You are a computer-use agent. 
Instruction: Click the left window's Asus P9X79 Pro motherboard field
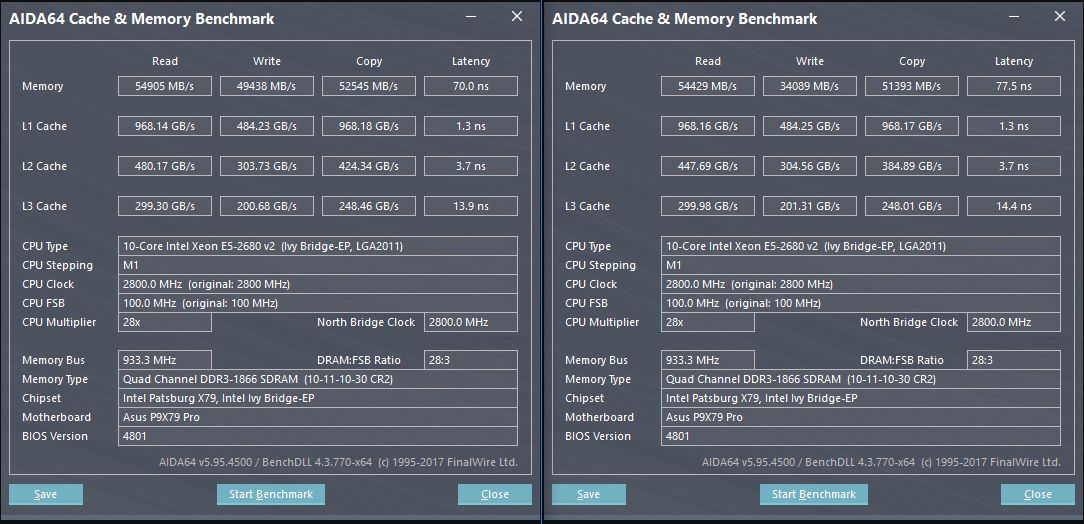tap(318, 417)
